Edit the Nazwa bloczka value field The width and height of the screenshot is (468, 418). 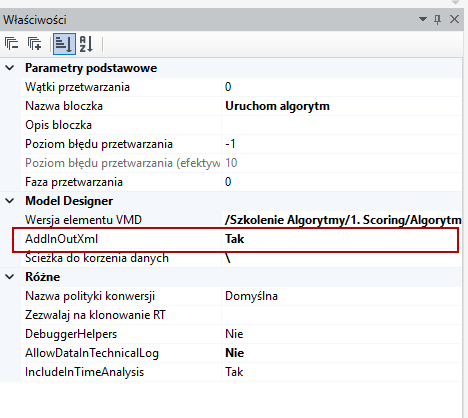pyautogui.click(x=342, y=106)
